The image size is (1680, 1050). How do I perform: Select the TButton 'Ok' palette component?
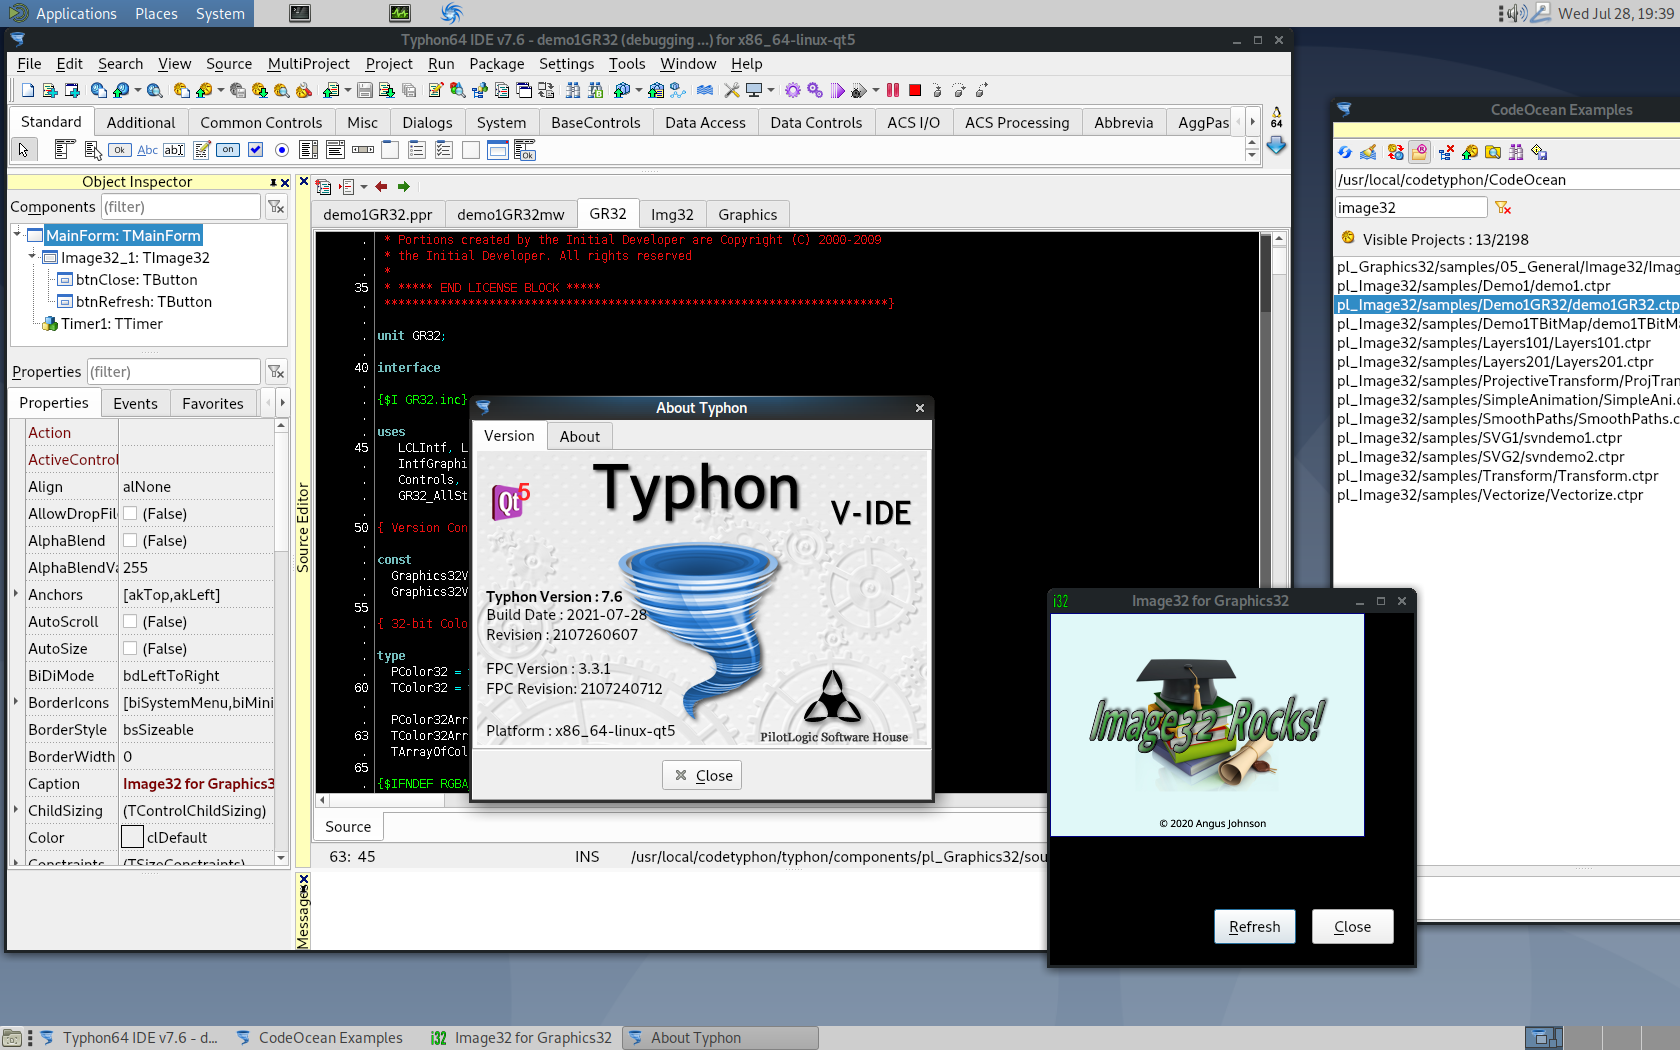(120, 150)
